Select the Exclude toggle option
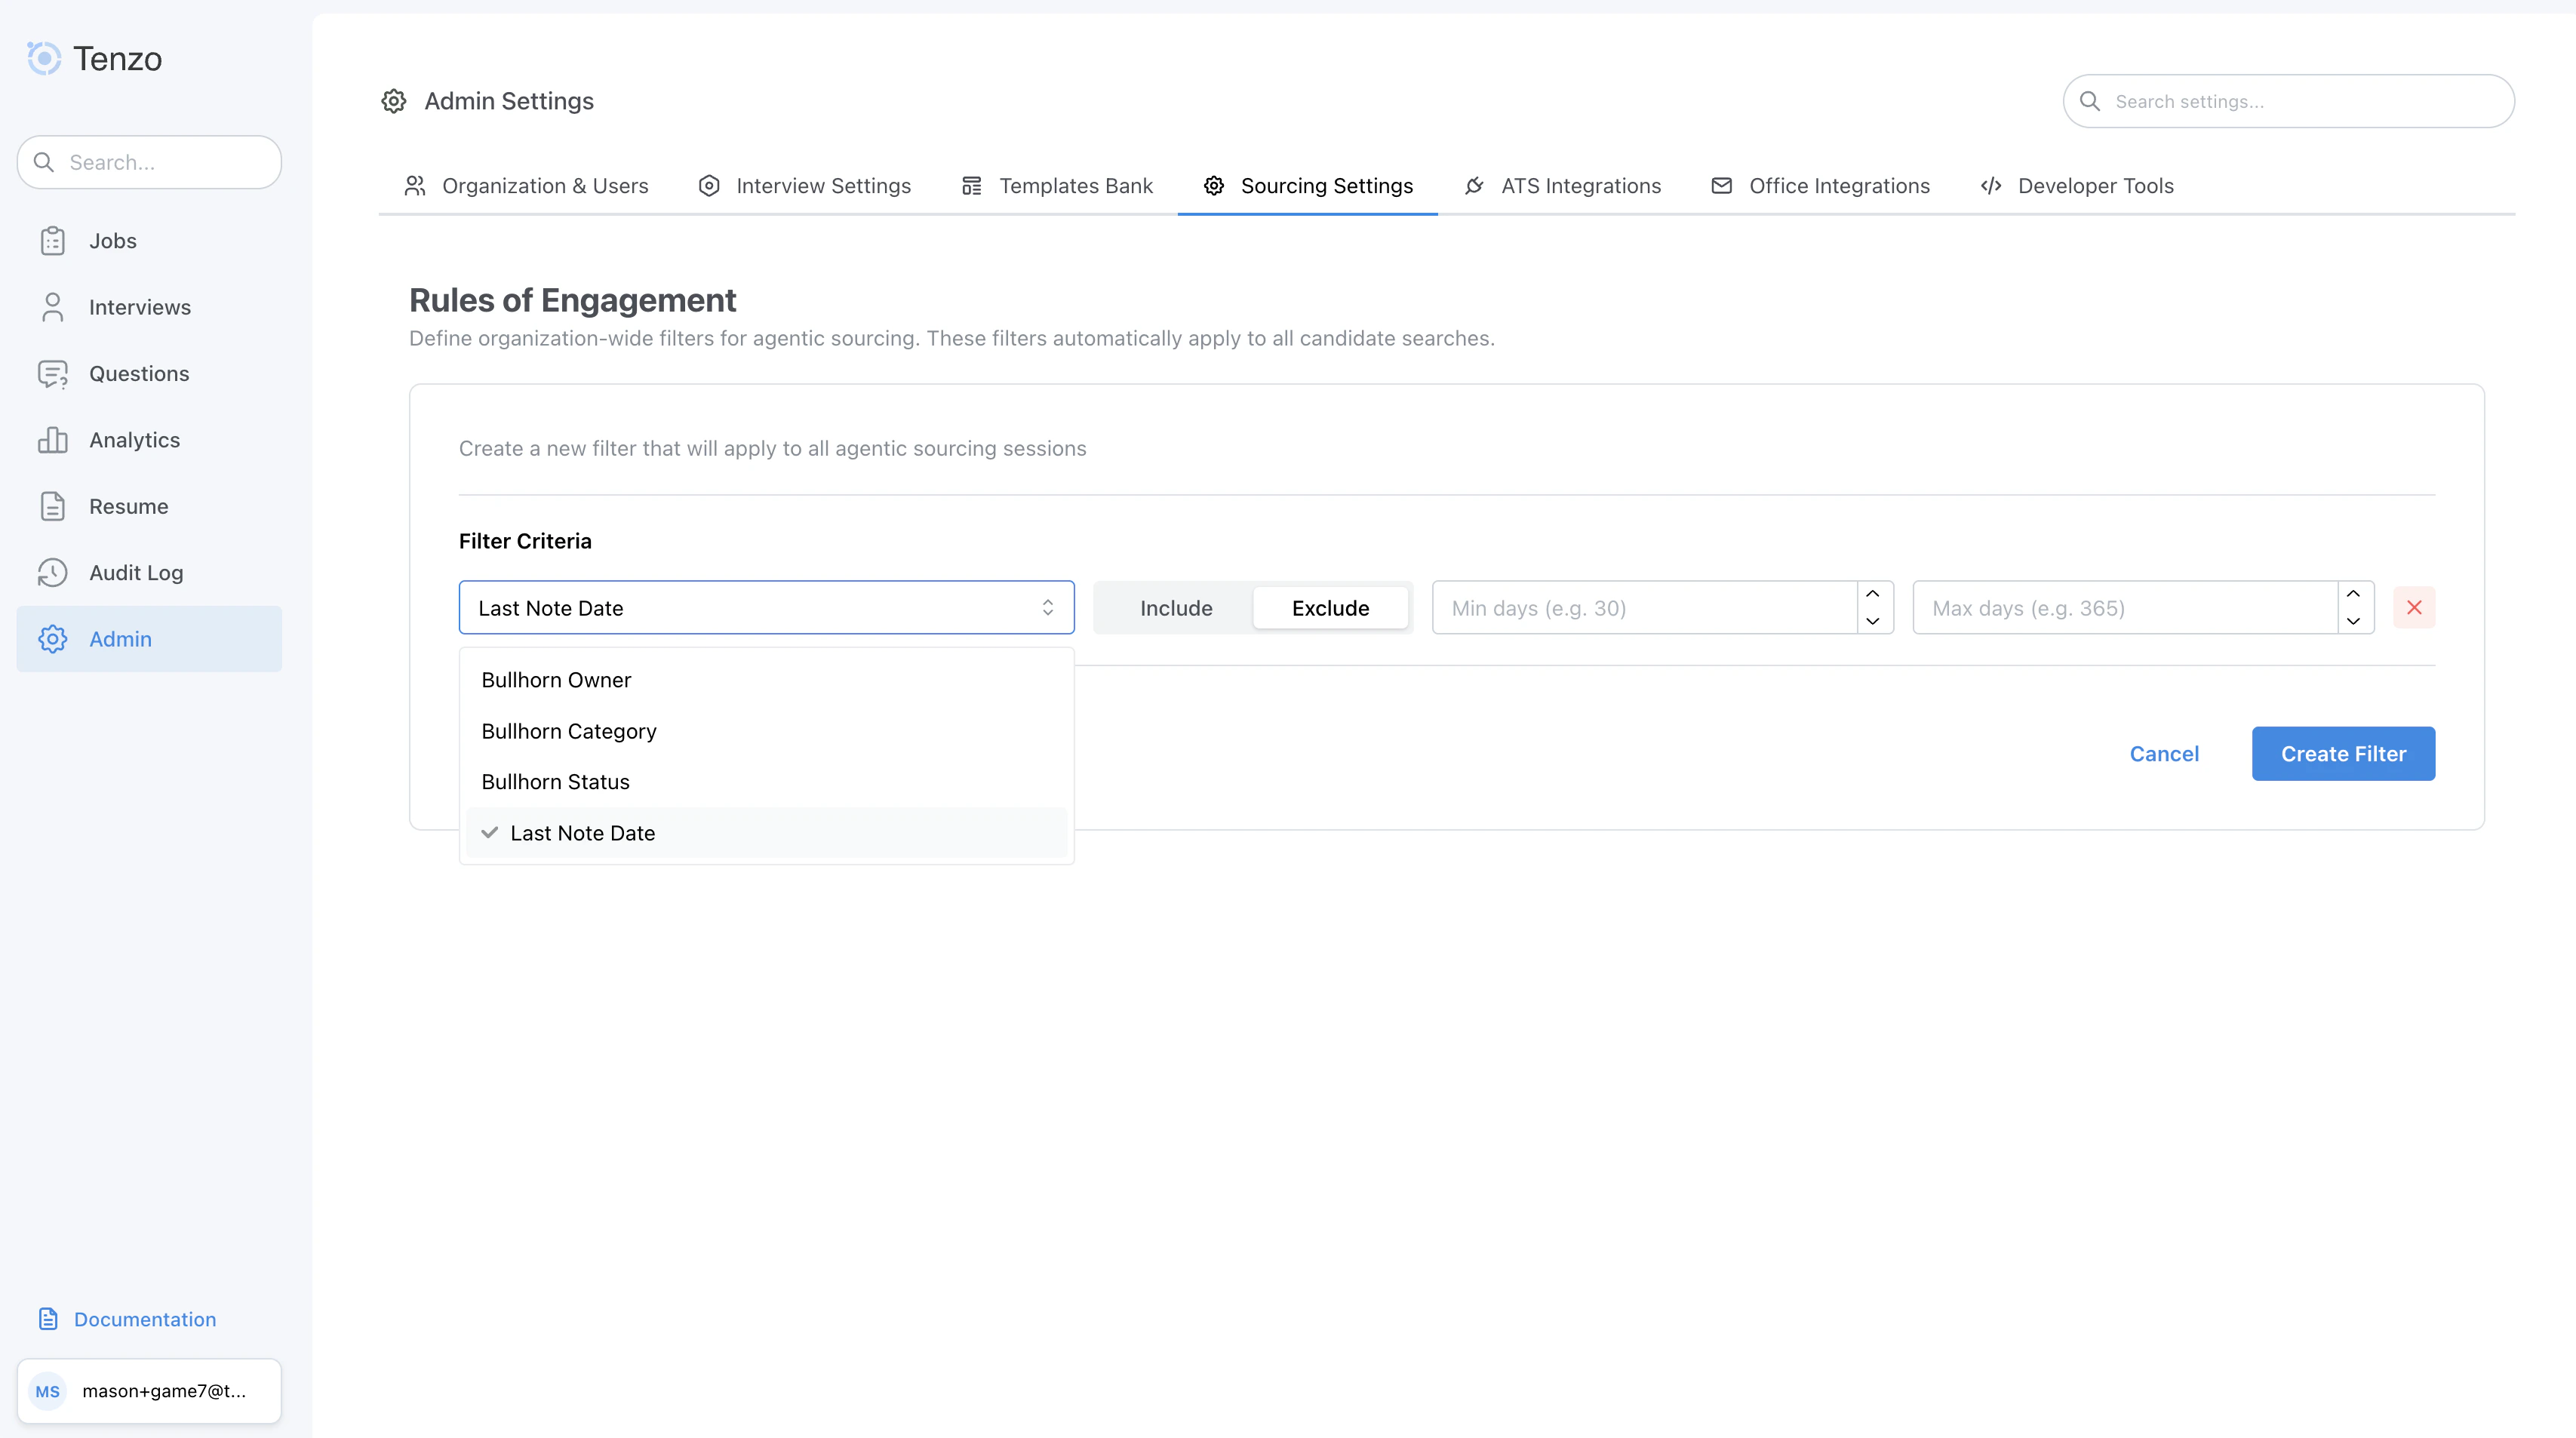 tap(1329, 608)
